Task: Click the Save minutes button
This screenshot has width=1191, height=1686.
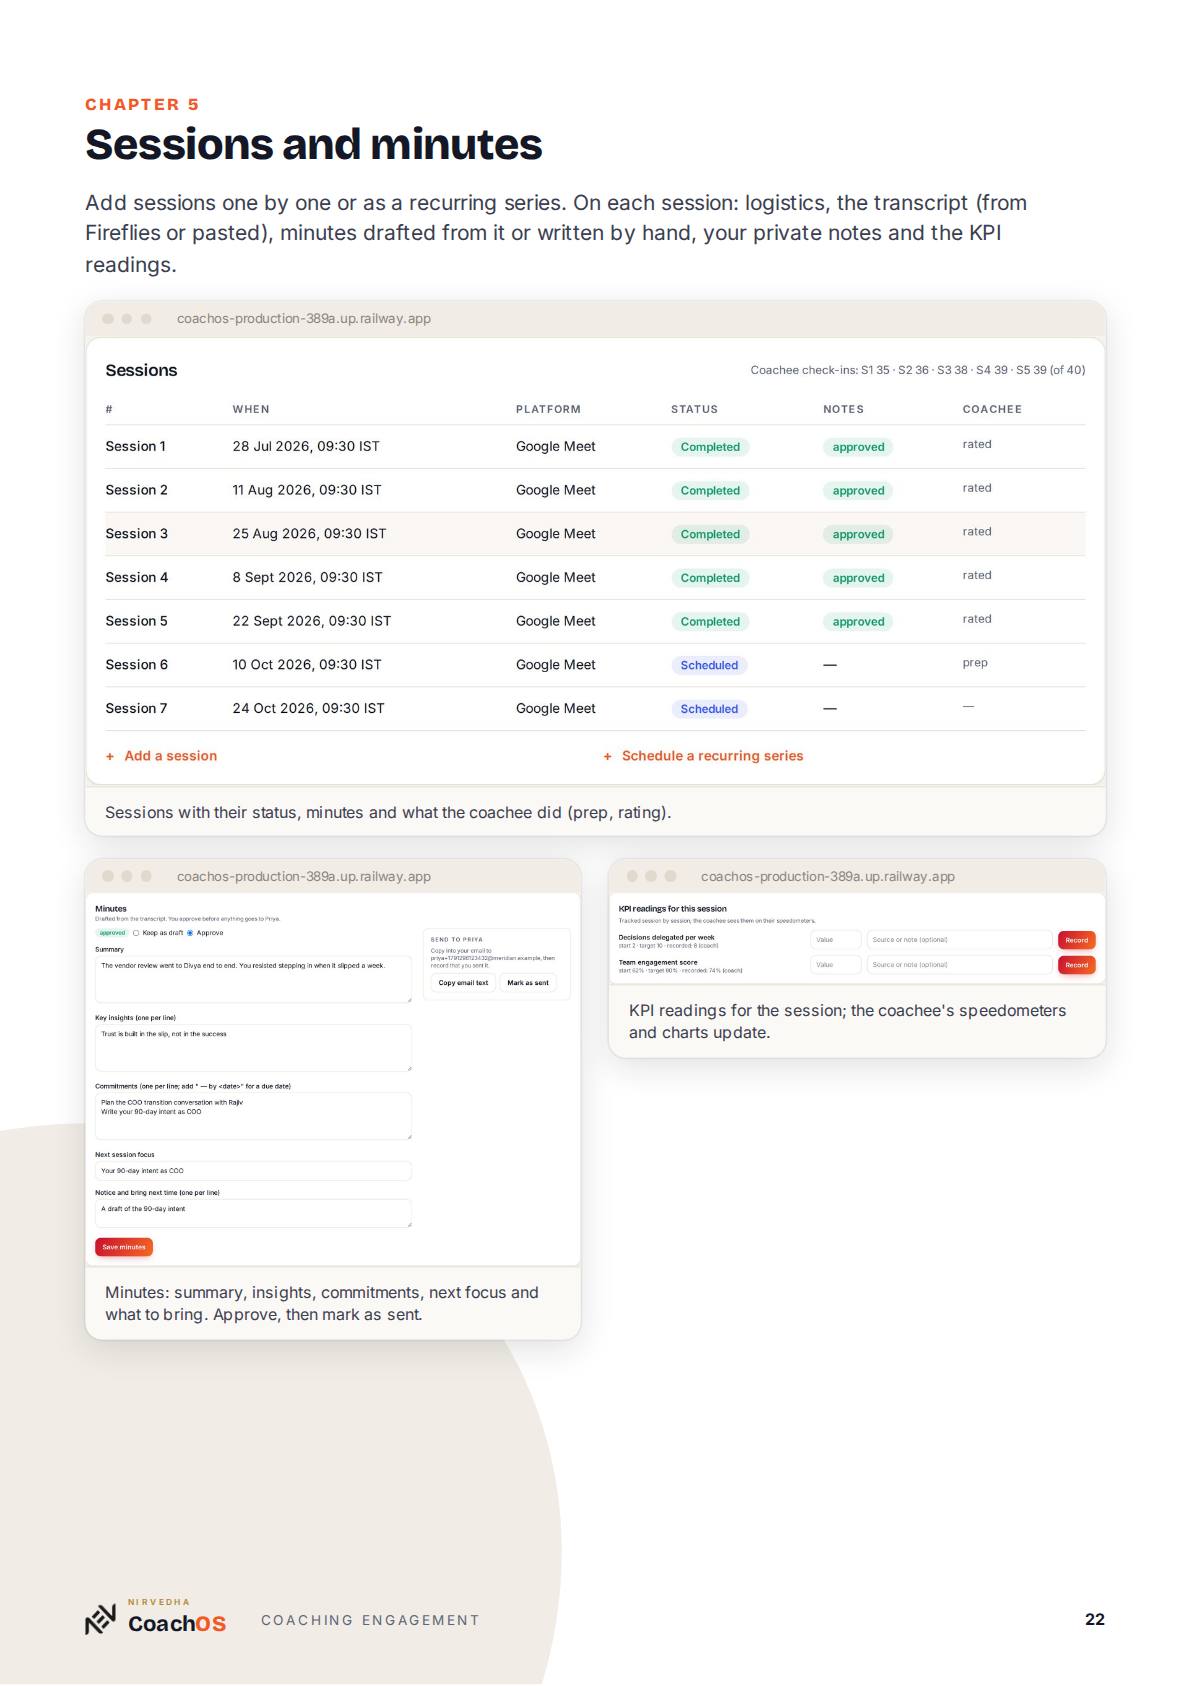Action: pos(124,1247)
